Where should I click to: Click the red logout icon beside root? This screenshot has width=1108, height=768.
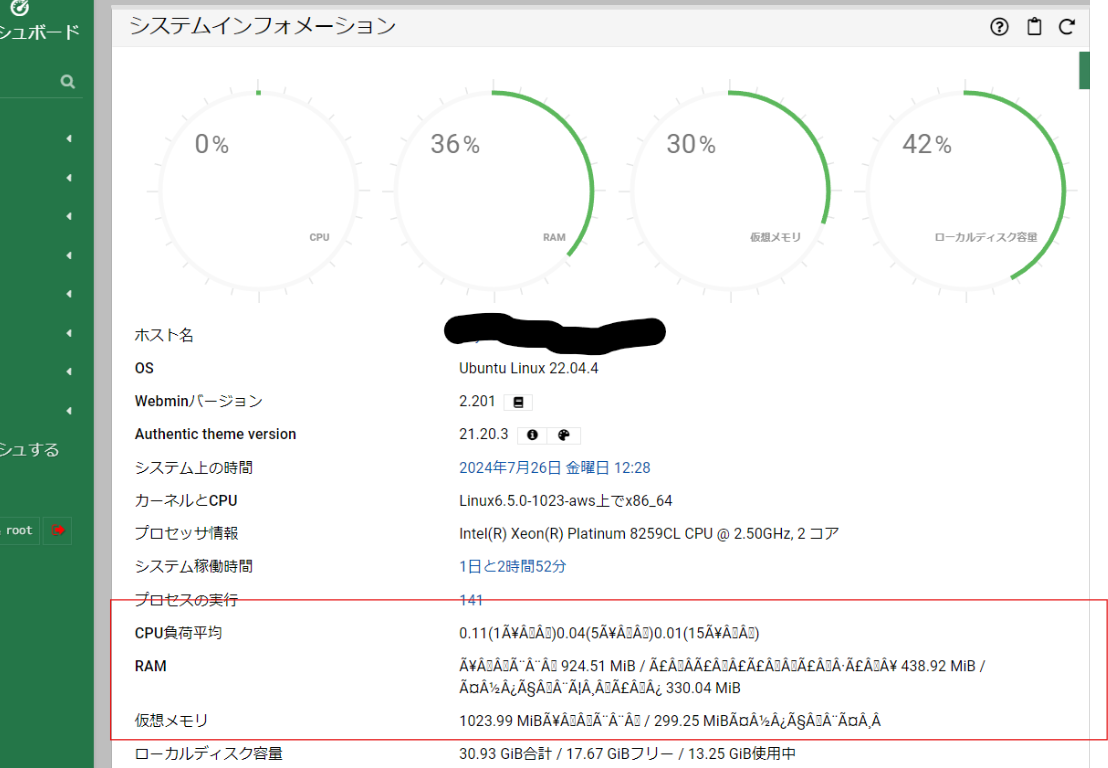pyautogui.click(x=57, y=530)
